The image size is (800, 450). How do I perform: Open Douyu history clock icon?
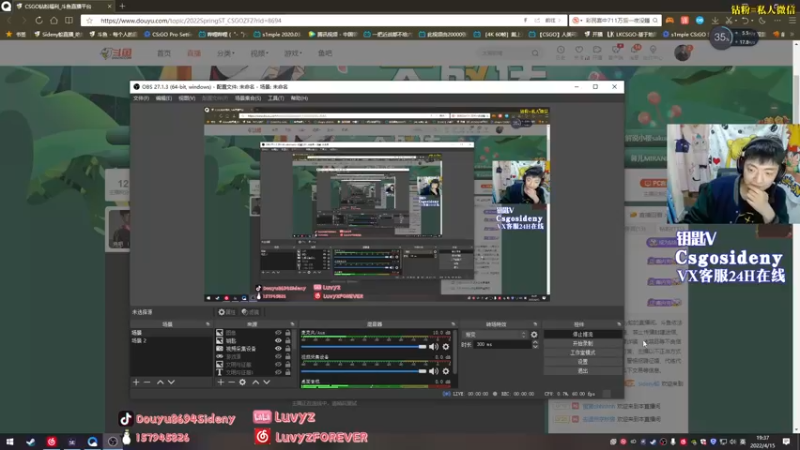[x=561, y=50]
